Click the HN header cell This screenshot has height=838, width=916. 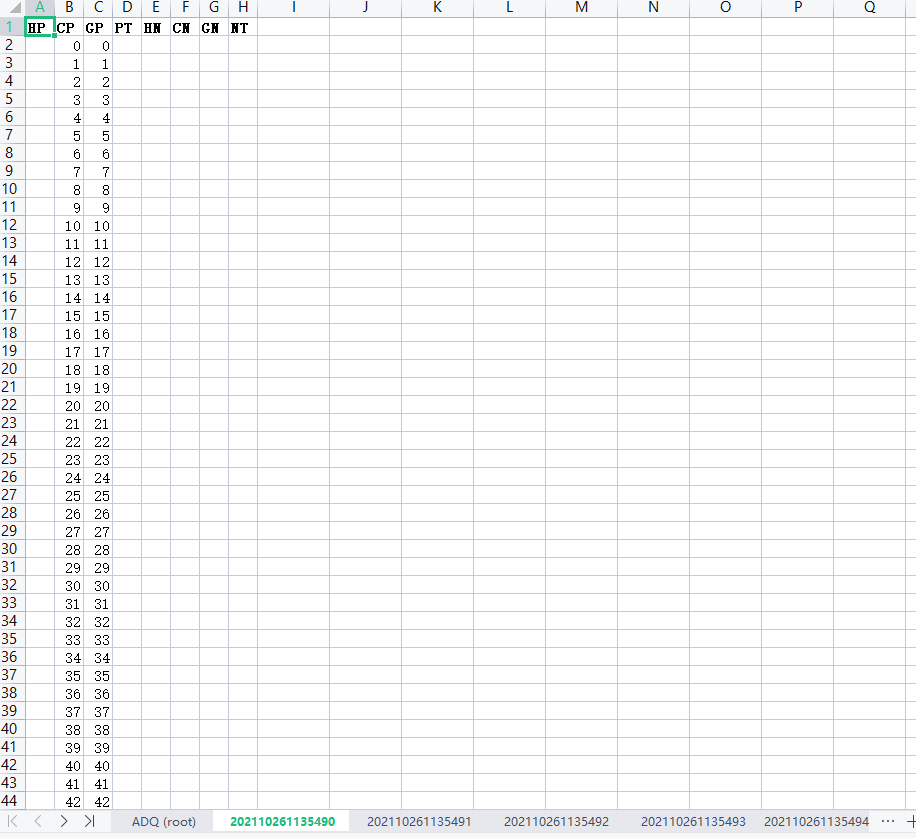click(156, 27)
